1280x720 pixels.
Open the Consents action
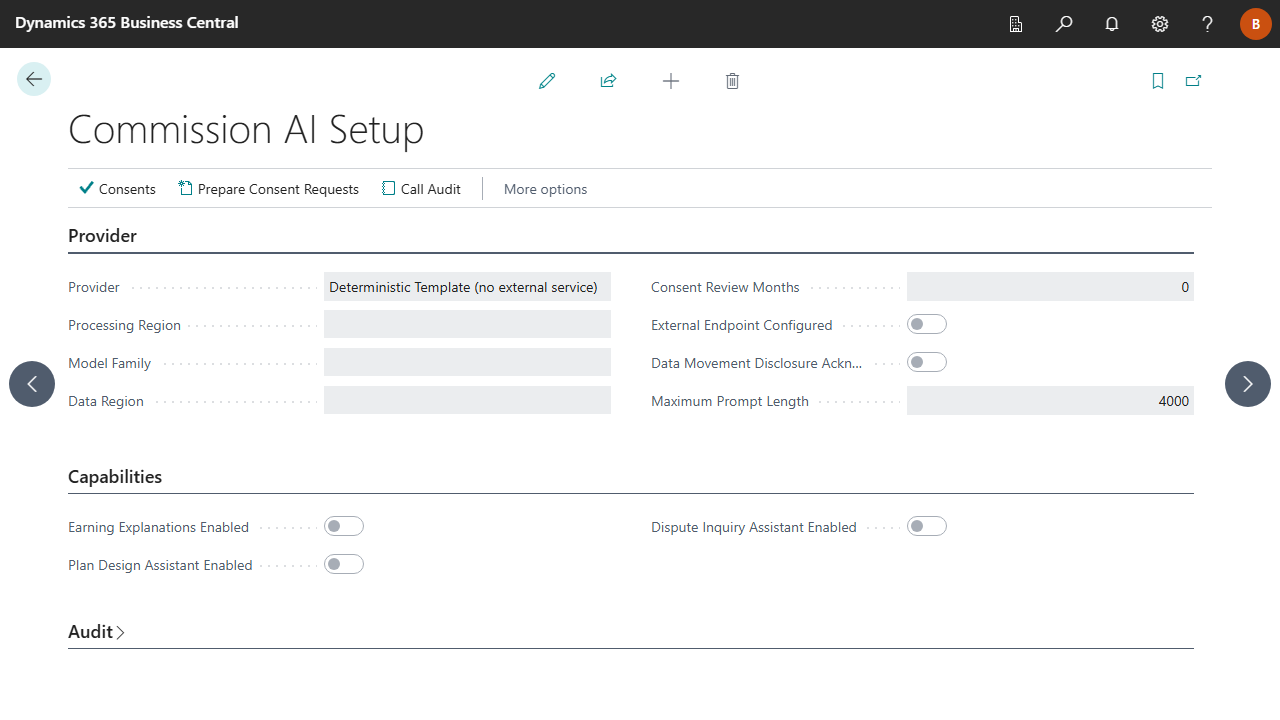(117, 189)
